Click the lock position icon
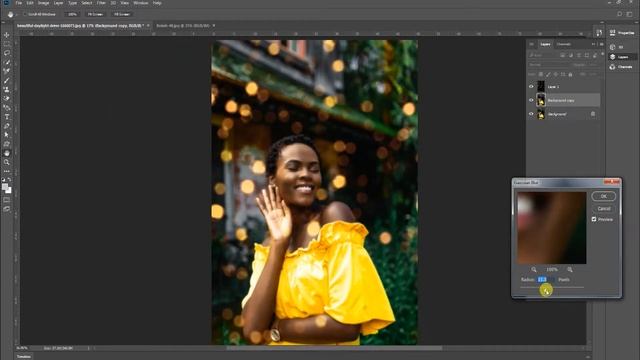This screenshot has height=360, width=640. point(556,74)
